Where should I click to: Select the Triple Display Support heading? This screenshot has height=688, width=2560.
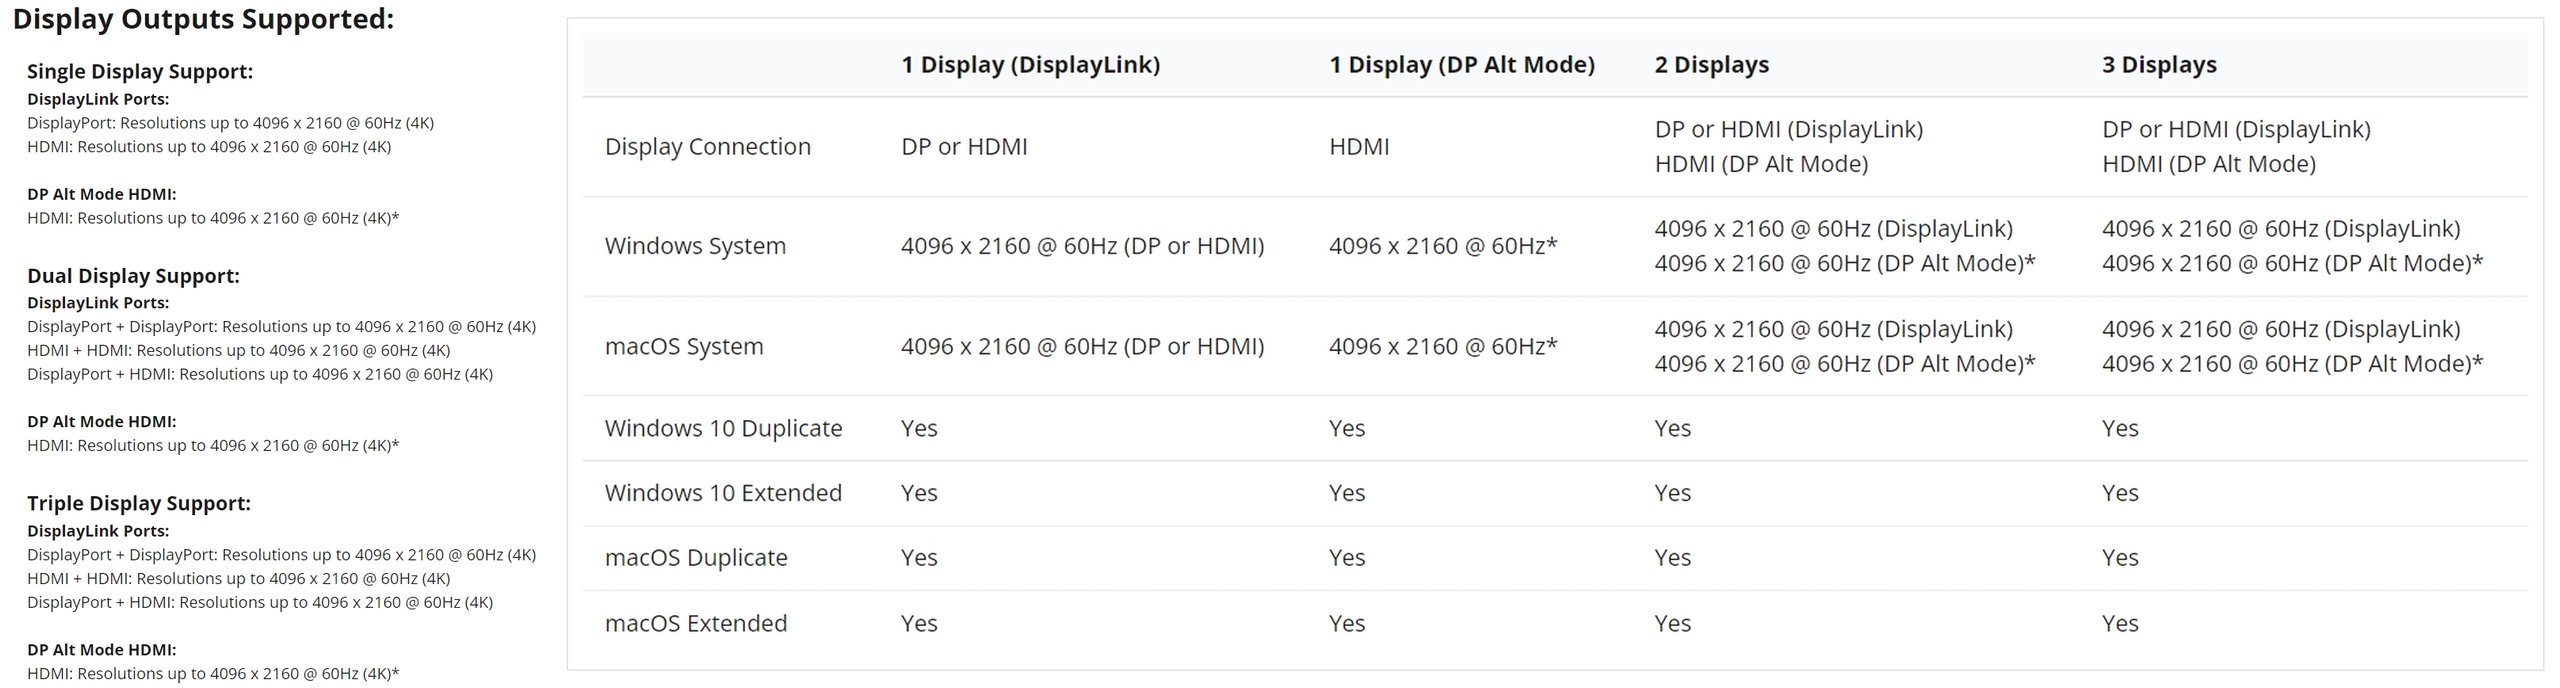(x=139, y=503)
